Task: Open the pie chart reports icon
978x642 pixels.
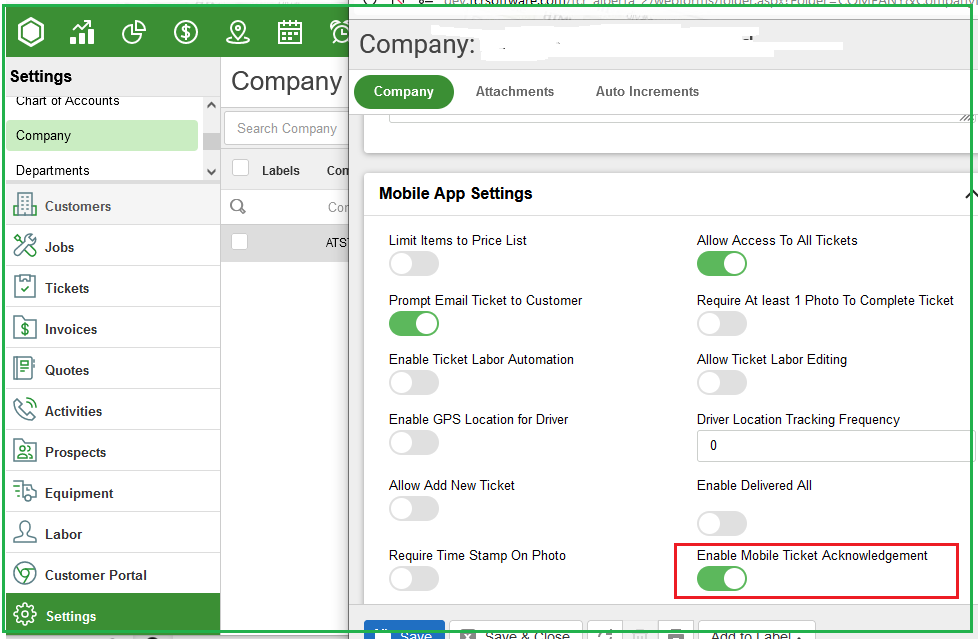Action: click(x=133, y=32)
